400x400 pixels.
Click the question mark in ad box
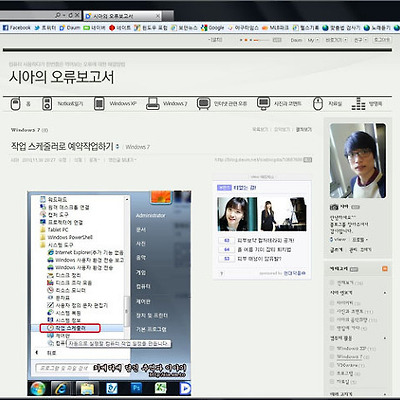[x=222, y=273]
